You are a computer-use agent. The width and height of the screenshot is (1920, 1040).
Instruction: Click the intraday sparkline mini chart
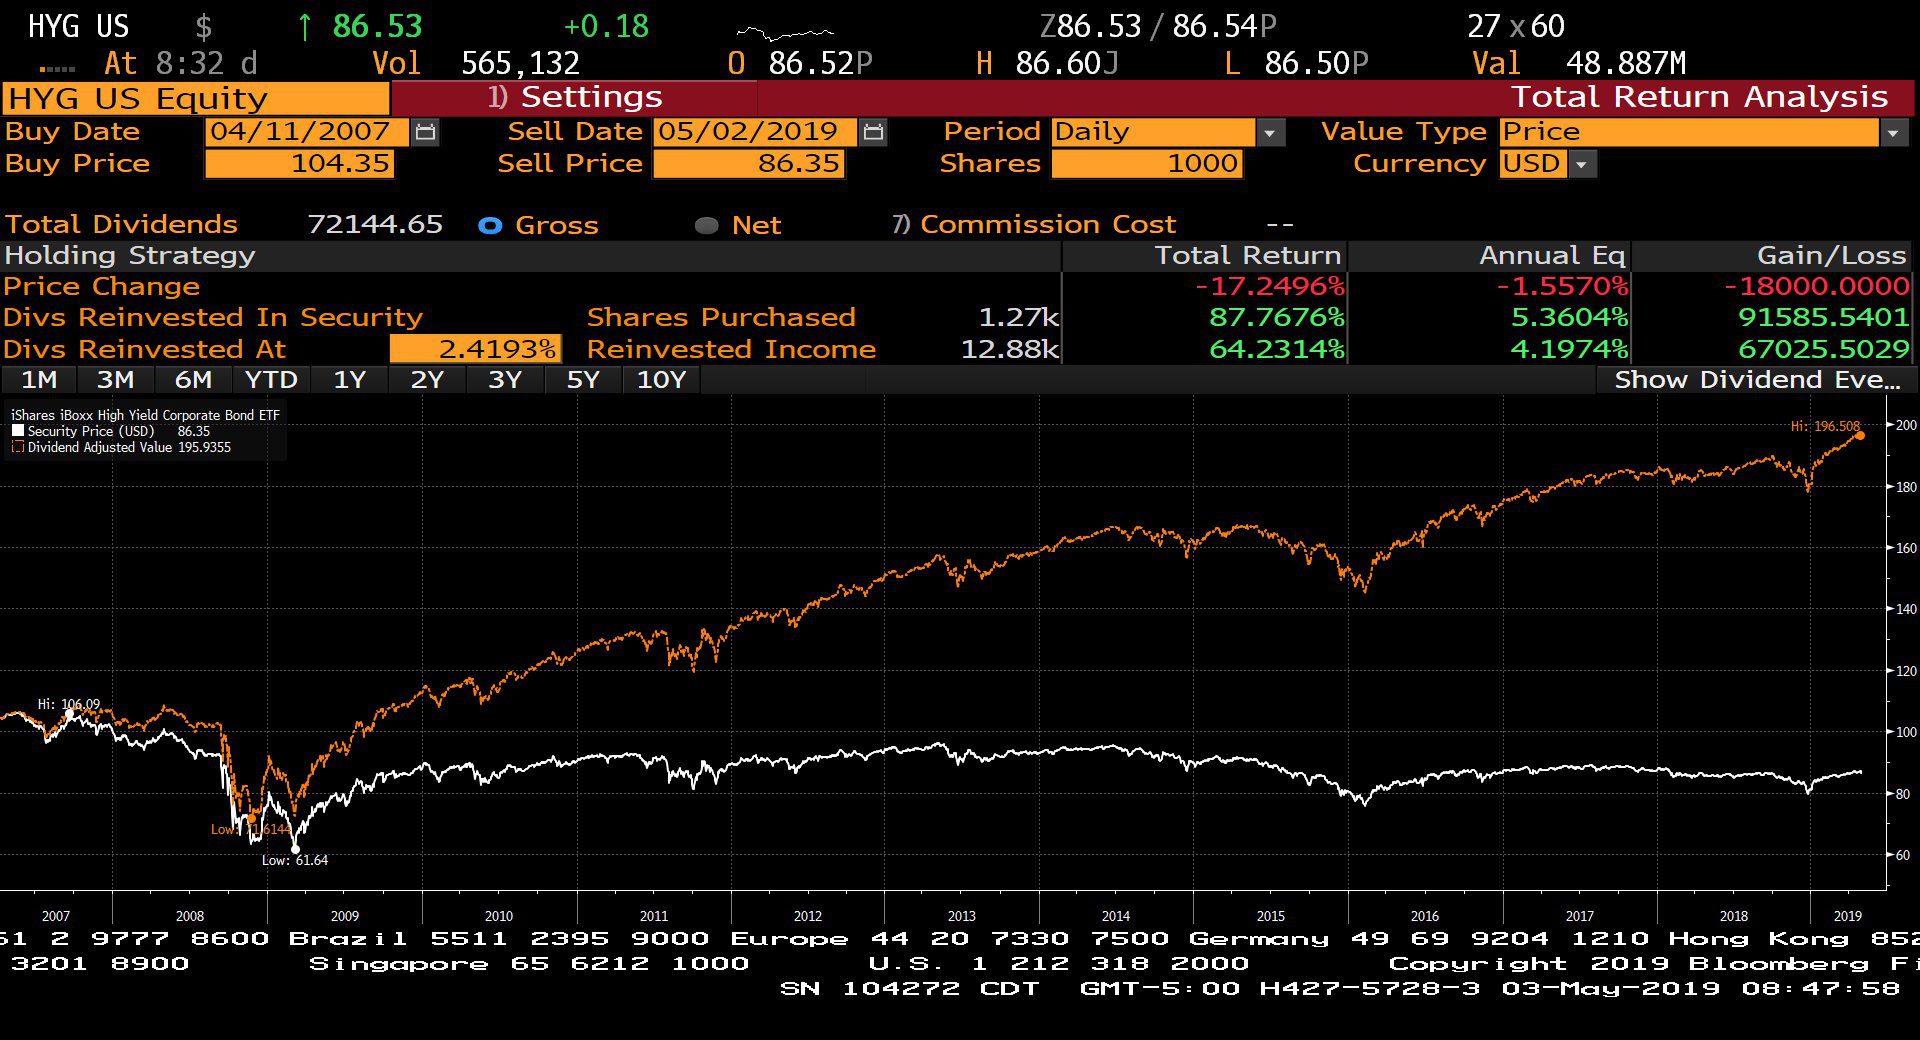[785, 34]
